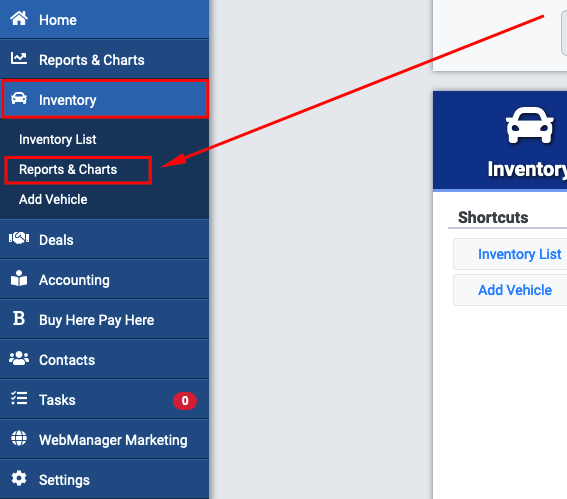This screenshot has height=499, width=567.
Task: Open Inventory List submenu item
Action: click(x=57, y=140)
